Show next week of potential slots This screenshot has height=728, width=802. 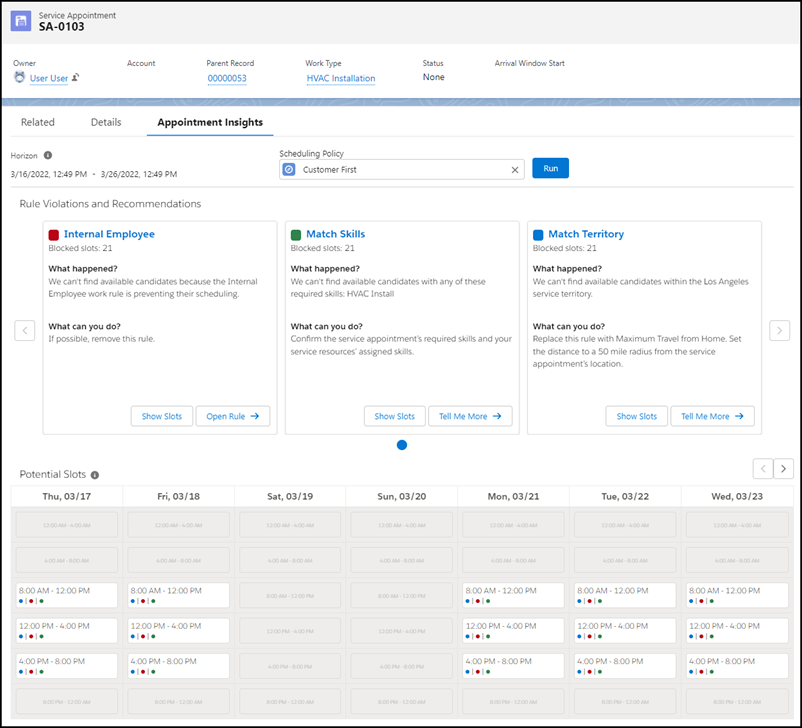pyautogui.click(x=784, y=468)
